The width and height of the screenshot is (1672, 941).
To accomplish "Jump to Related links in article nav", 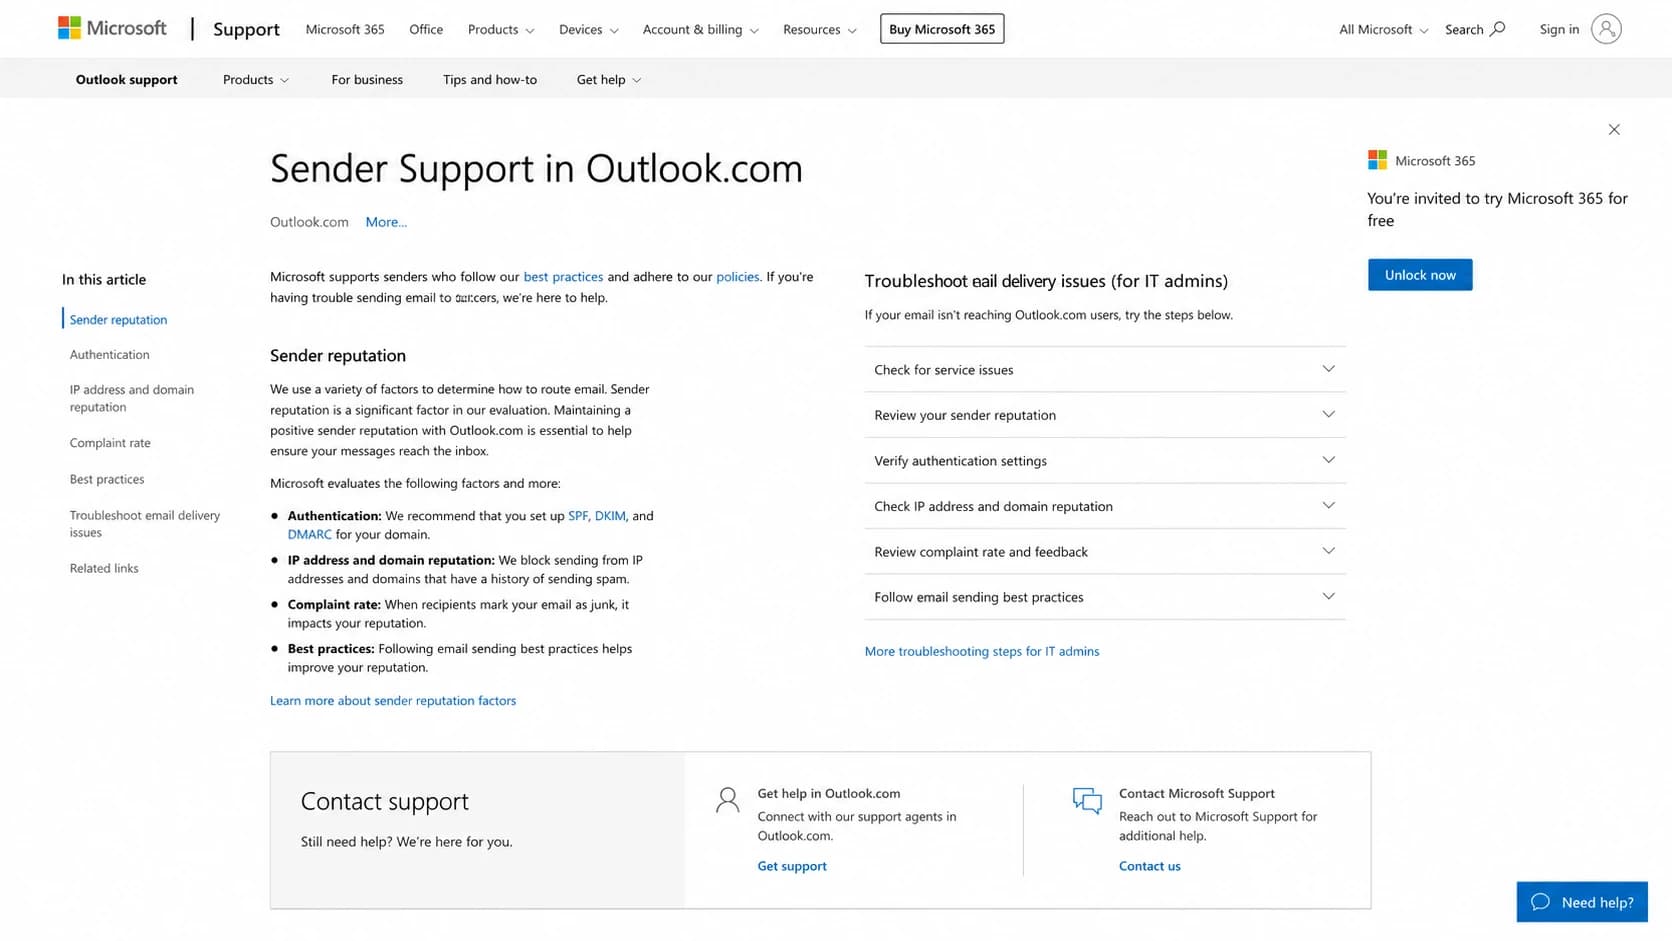I will click(104, 568).
